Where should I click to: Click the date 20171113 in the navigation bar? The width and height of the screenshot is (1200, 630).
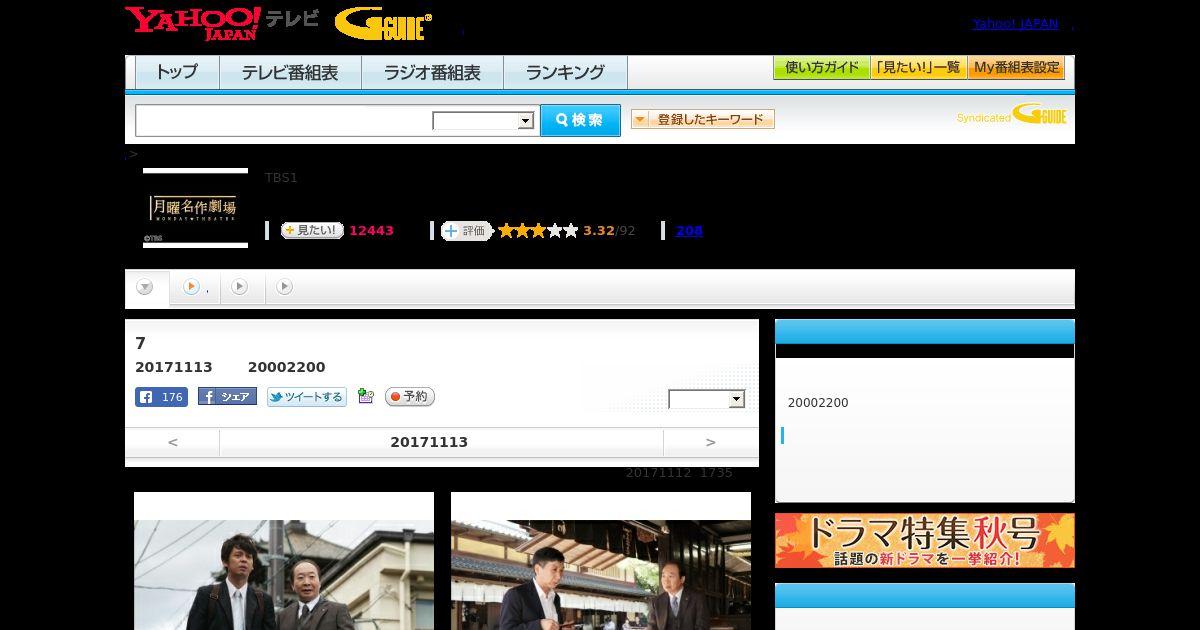[x=429, y=442]
